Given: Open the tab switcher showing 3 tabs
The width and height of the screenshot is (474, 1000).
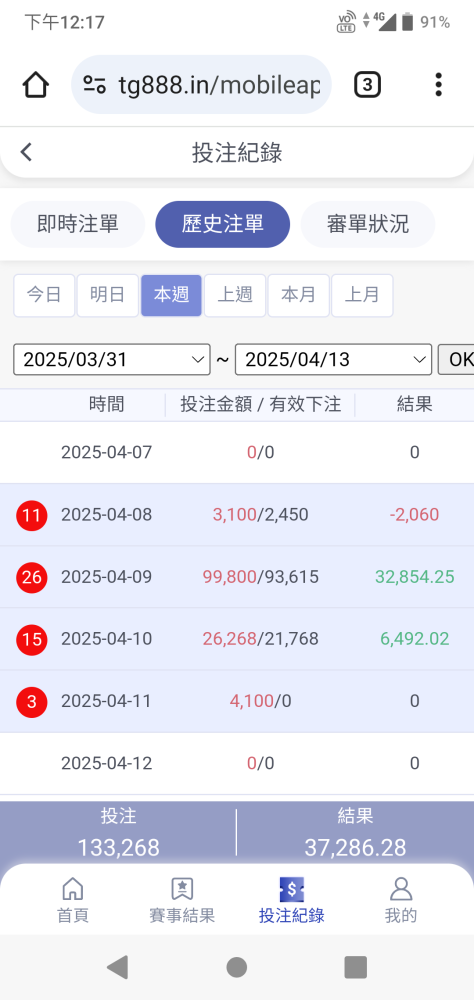Looking at the screenshot, I should click(367, 84).
